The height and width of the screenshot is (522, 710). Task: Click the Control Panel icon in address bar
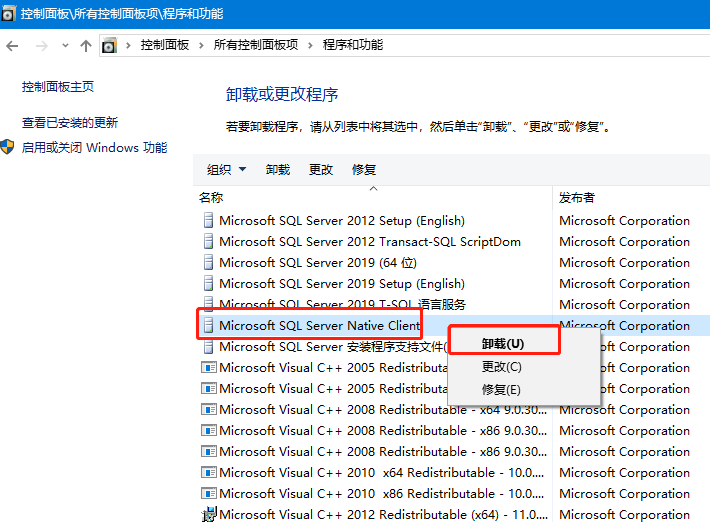(109, 46)
